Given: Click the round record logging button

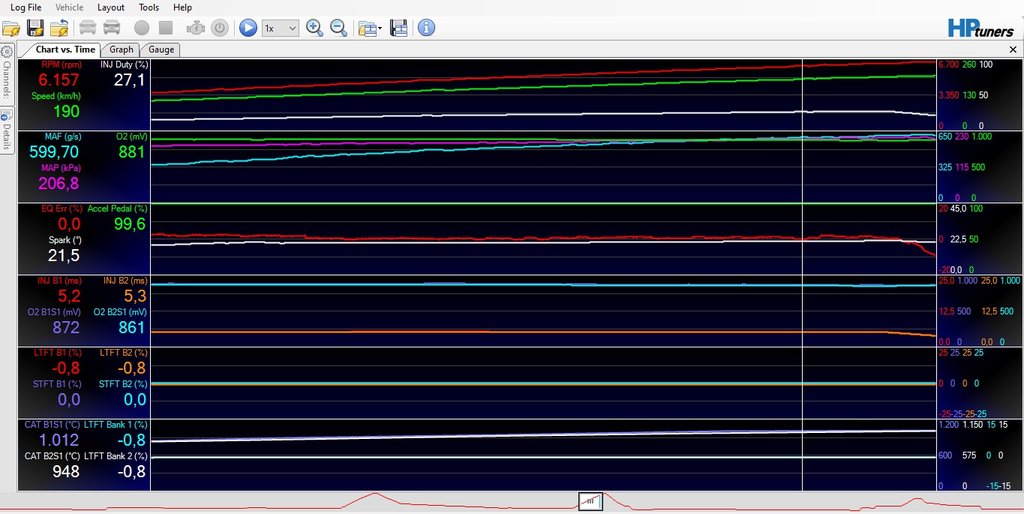Looking at the screenshot, I should 142,28.
